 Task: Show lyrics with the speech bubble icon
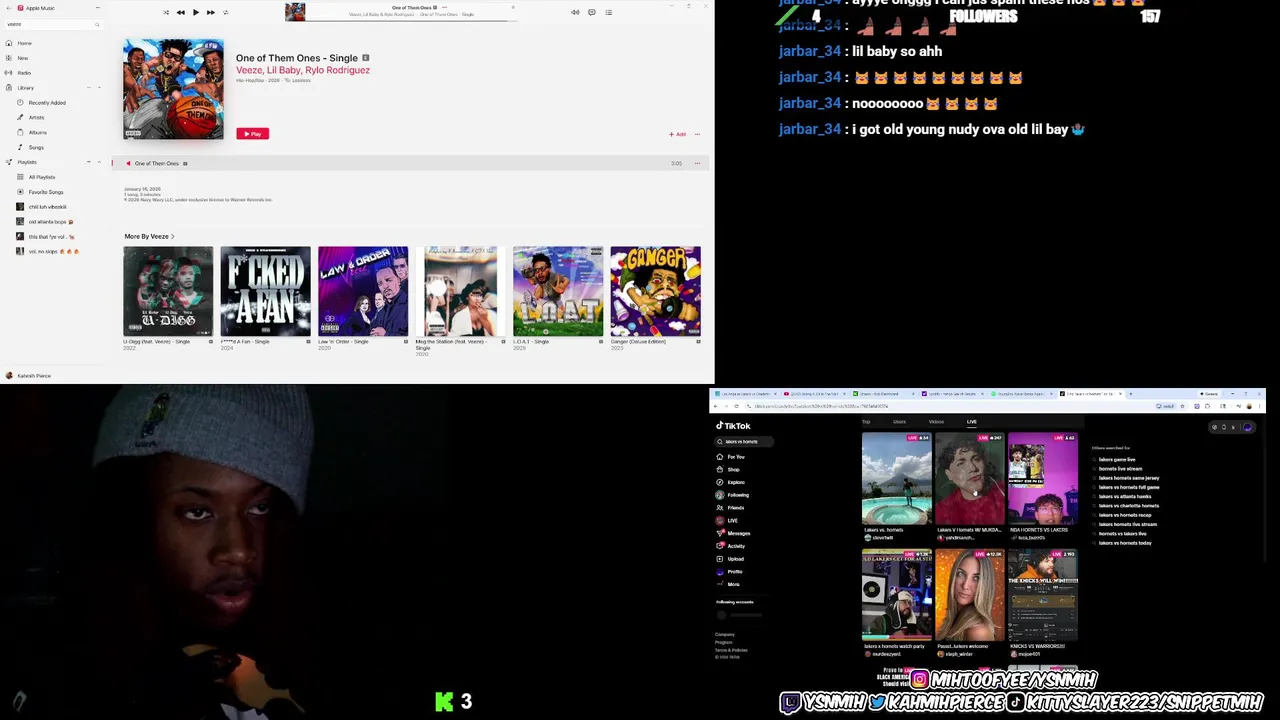(592, 12)
